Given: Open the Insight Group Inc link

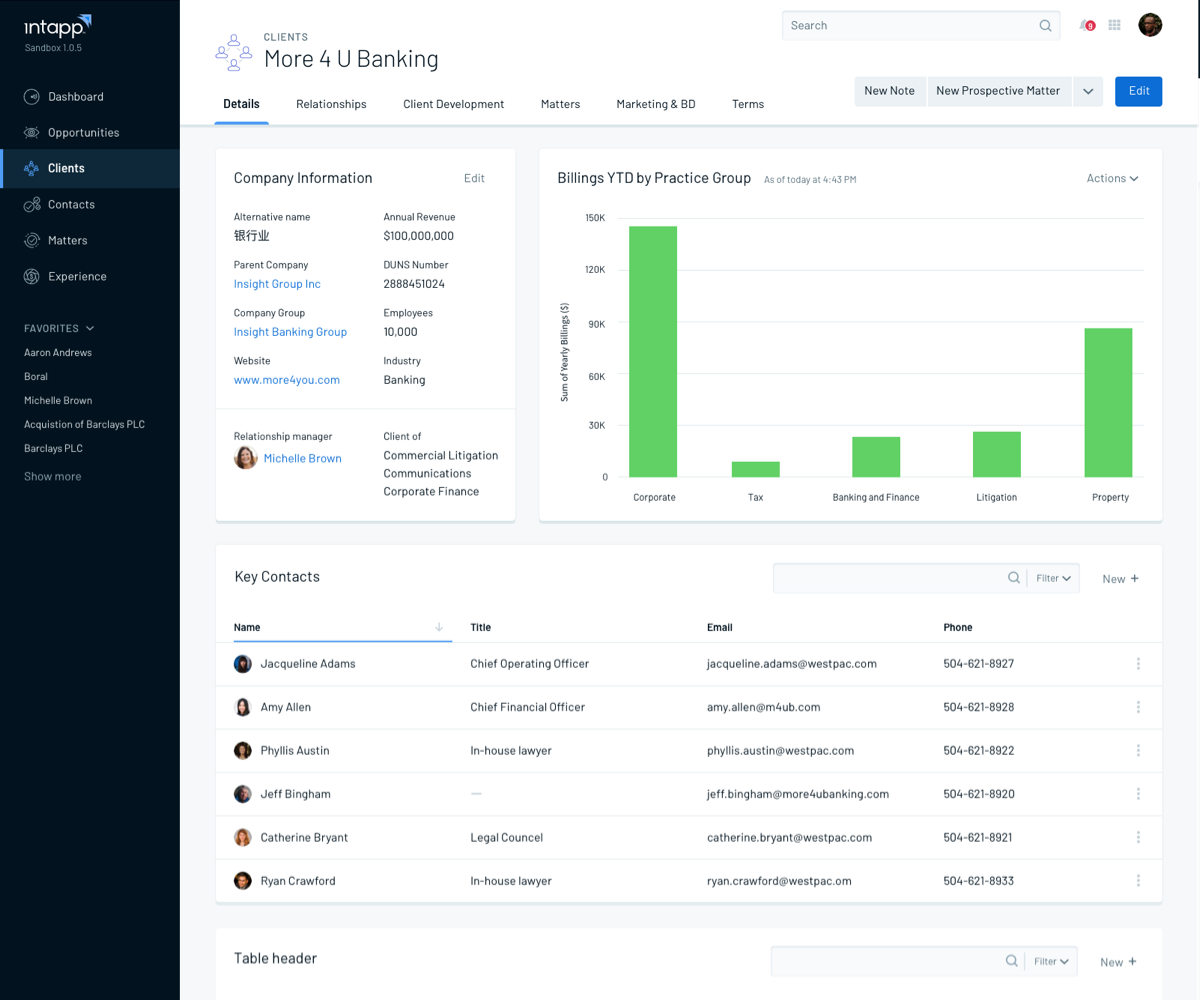Looking at the screenshot, I should pos(277,284).
